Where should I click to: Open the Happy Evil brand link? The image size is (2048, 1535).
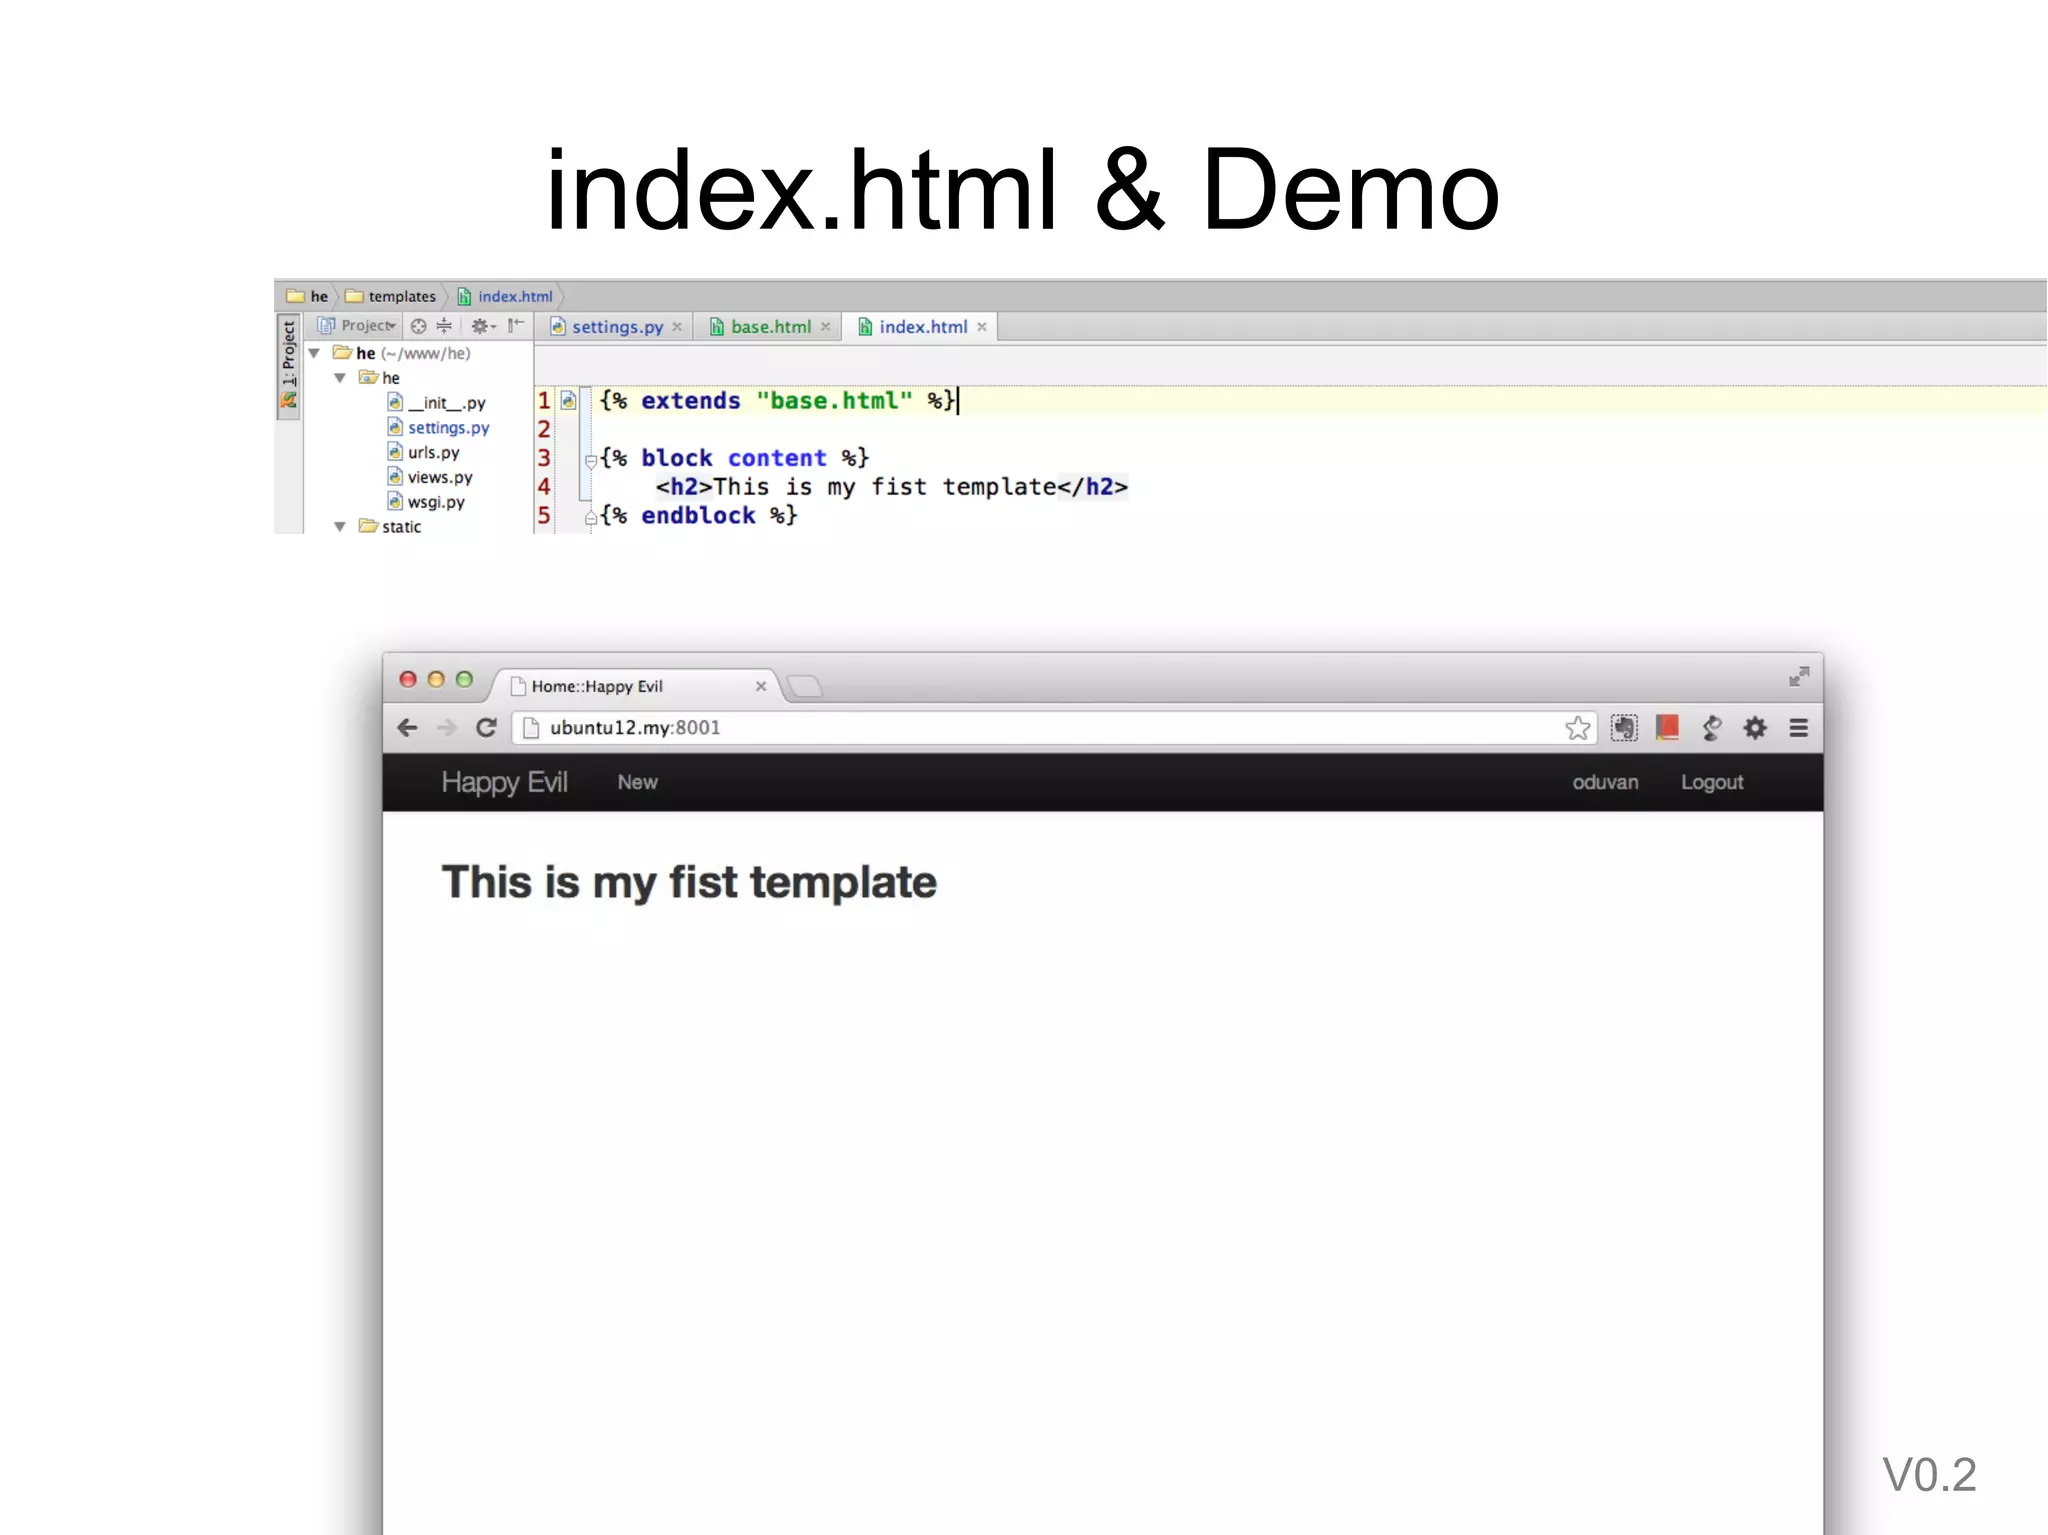coord(505,782)
